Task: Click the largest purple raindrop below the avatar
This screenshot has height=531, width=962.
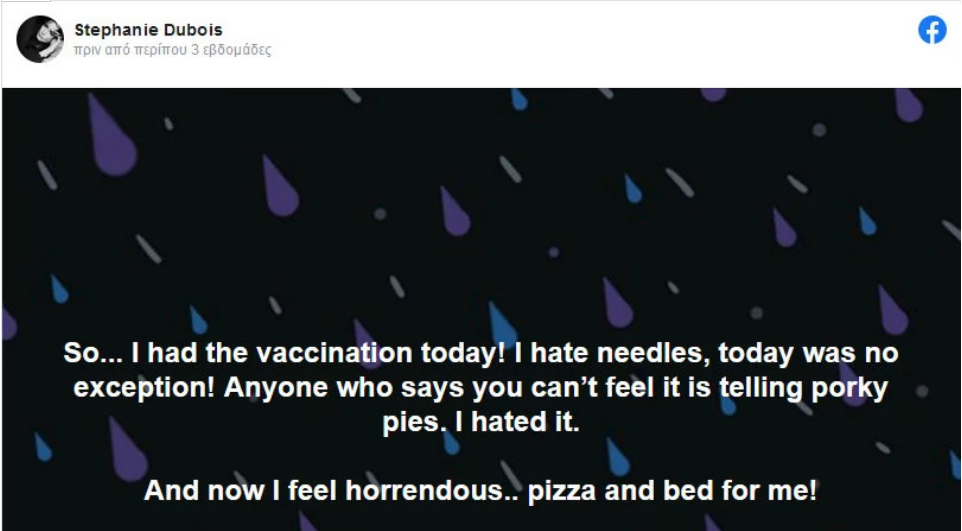Action: coord(111,135)
